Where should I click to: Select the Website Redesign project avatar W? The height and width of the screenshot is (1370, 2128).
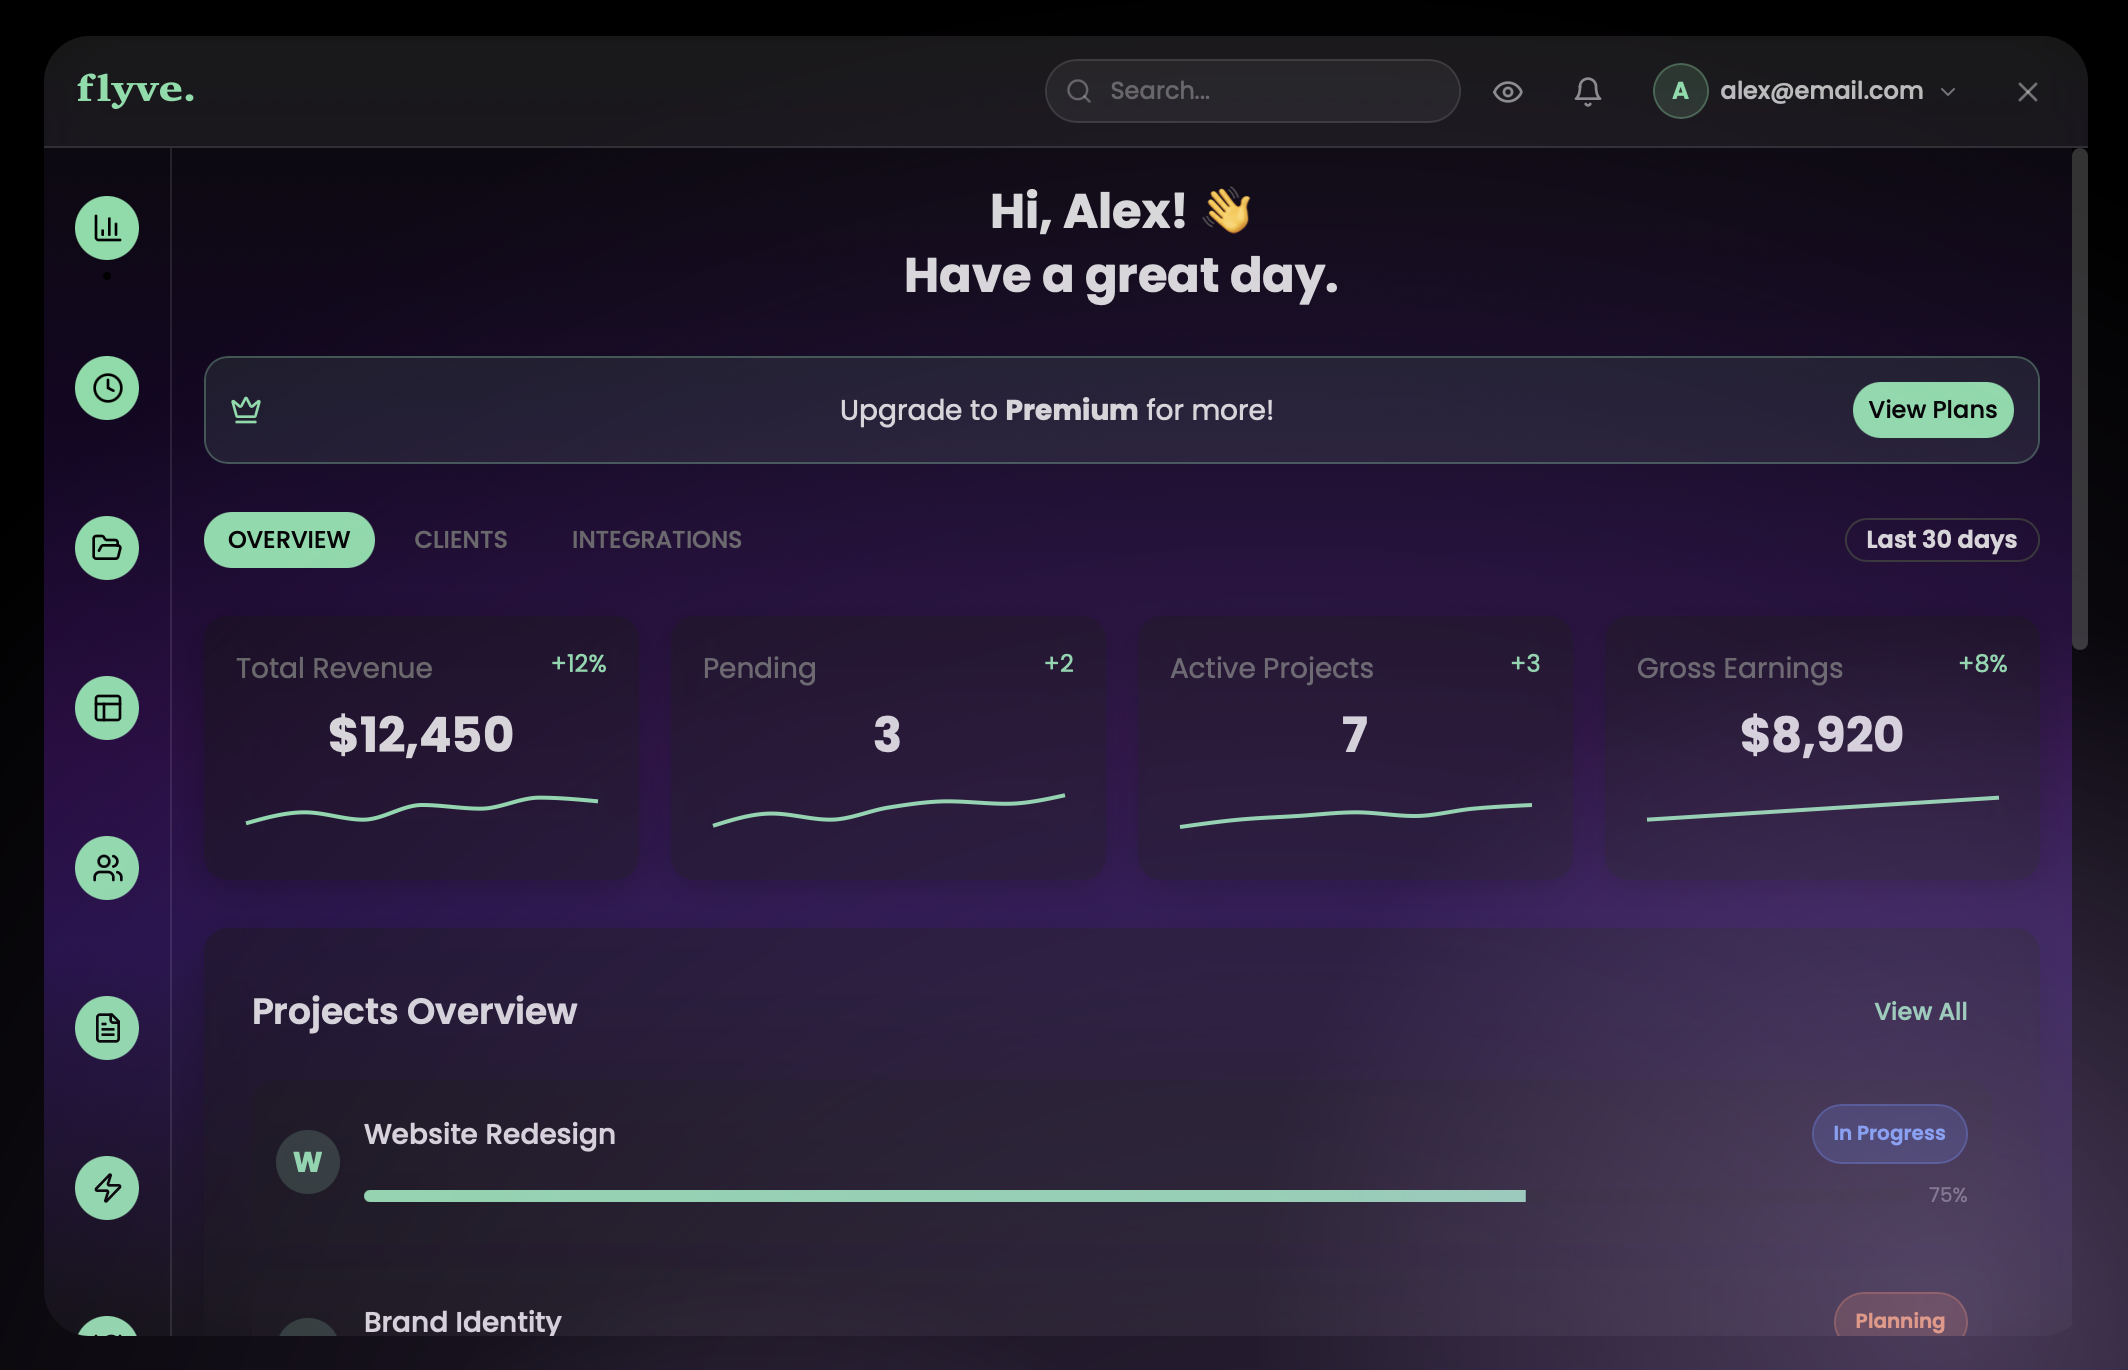308,1161
